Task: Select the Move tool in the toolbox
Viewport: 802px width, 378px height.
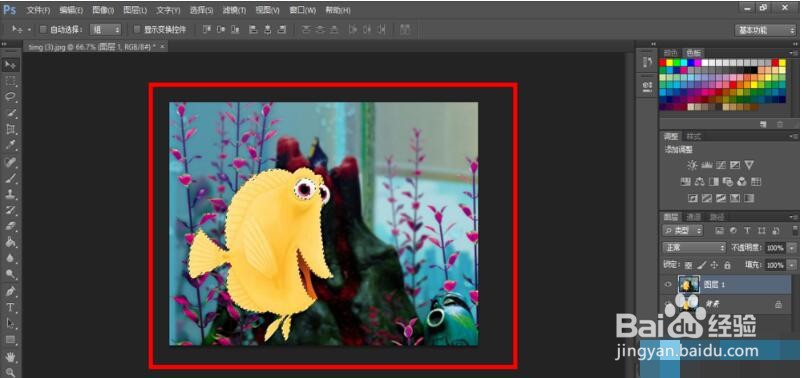Action: 10,65
